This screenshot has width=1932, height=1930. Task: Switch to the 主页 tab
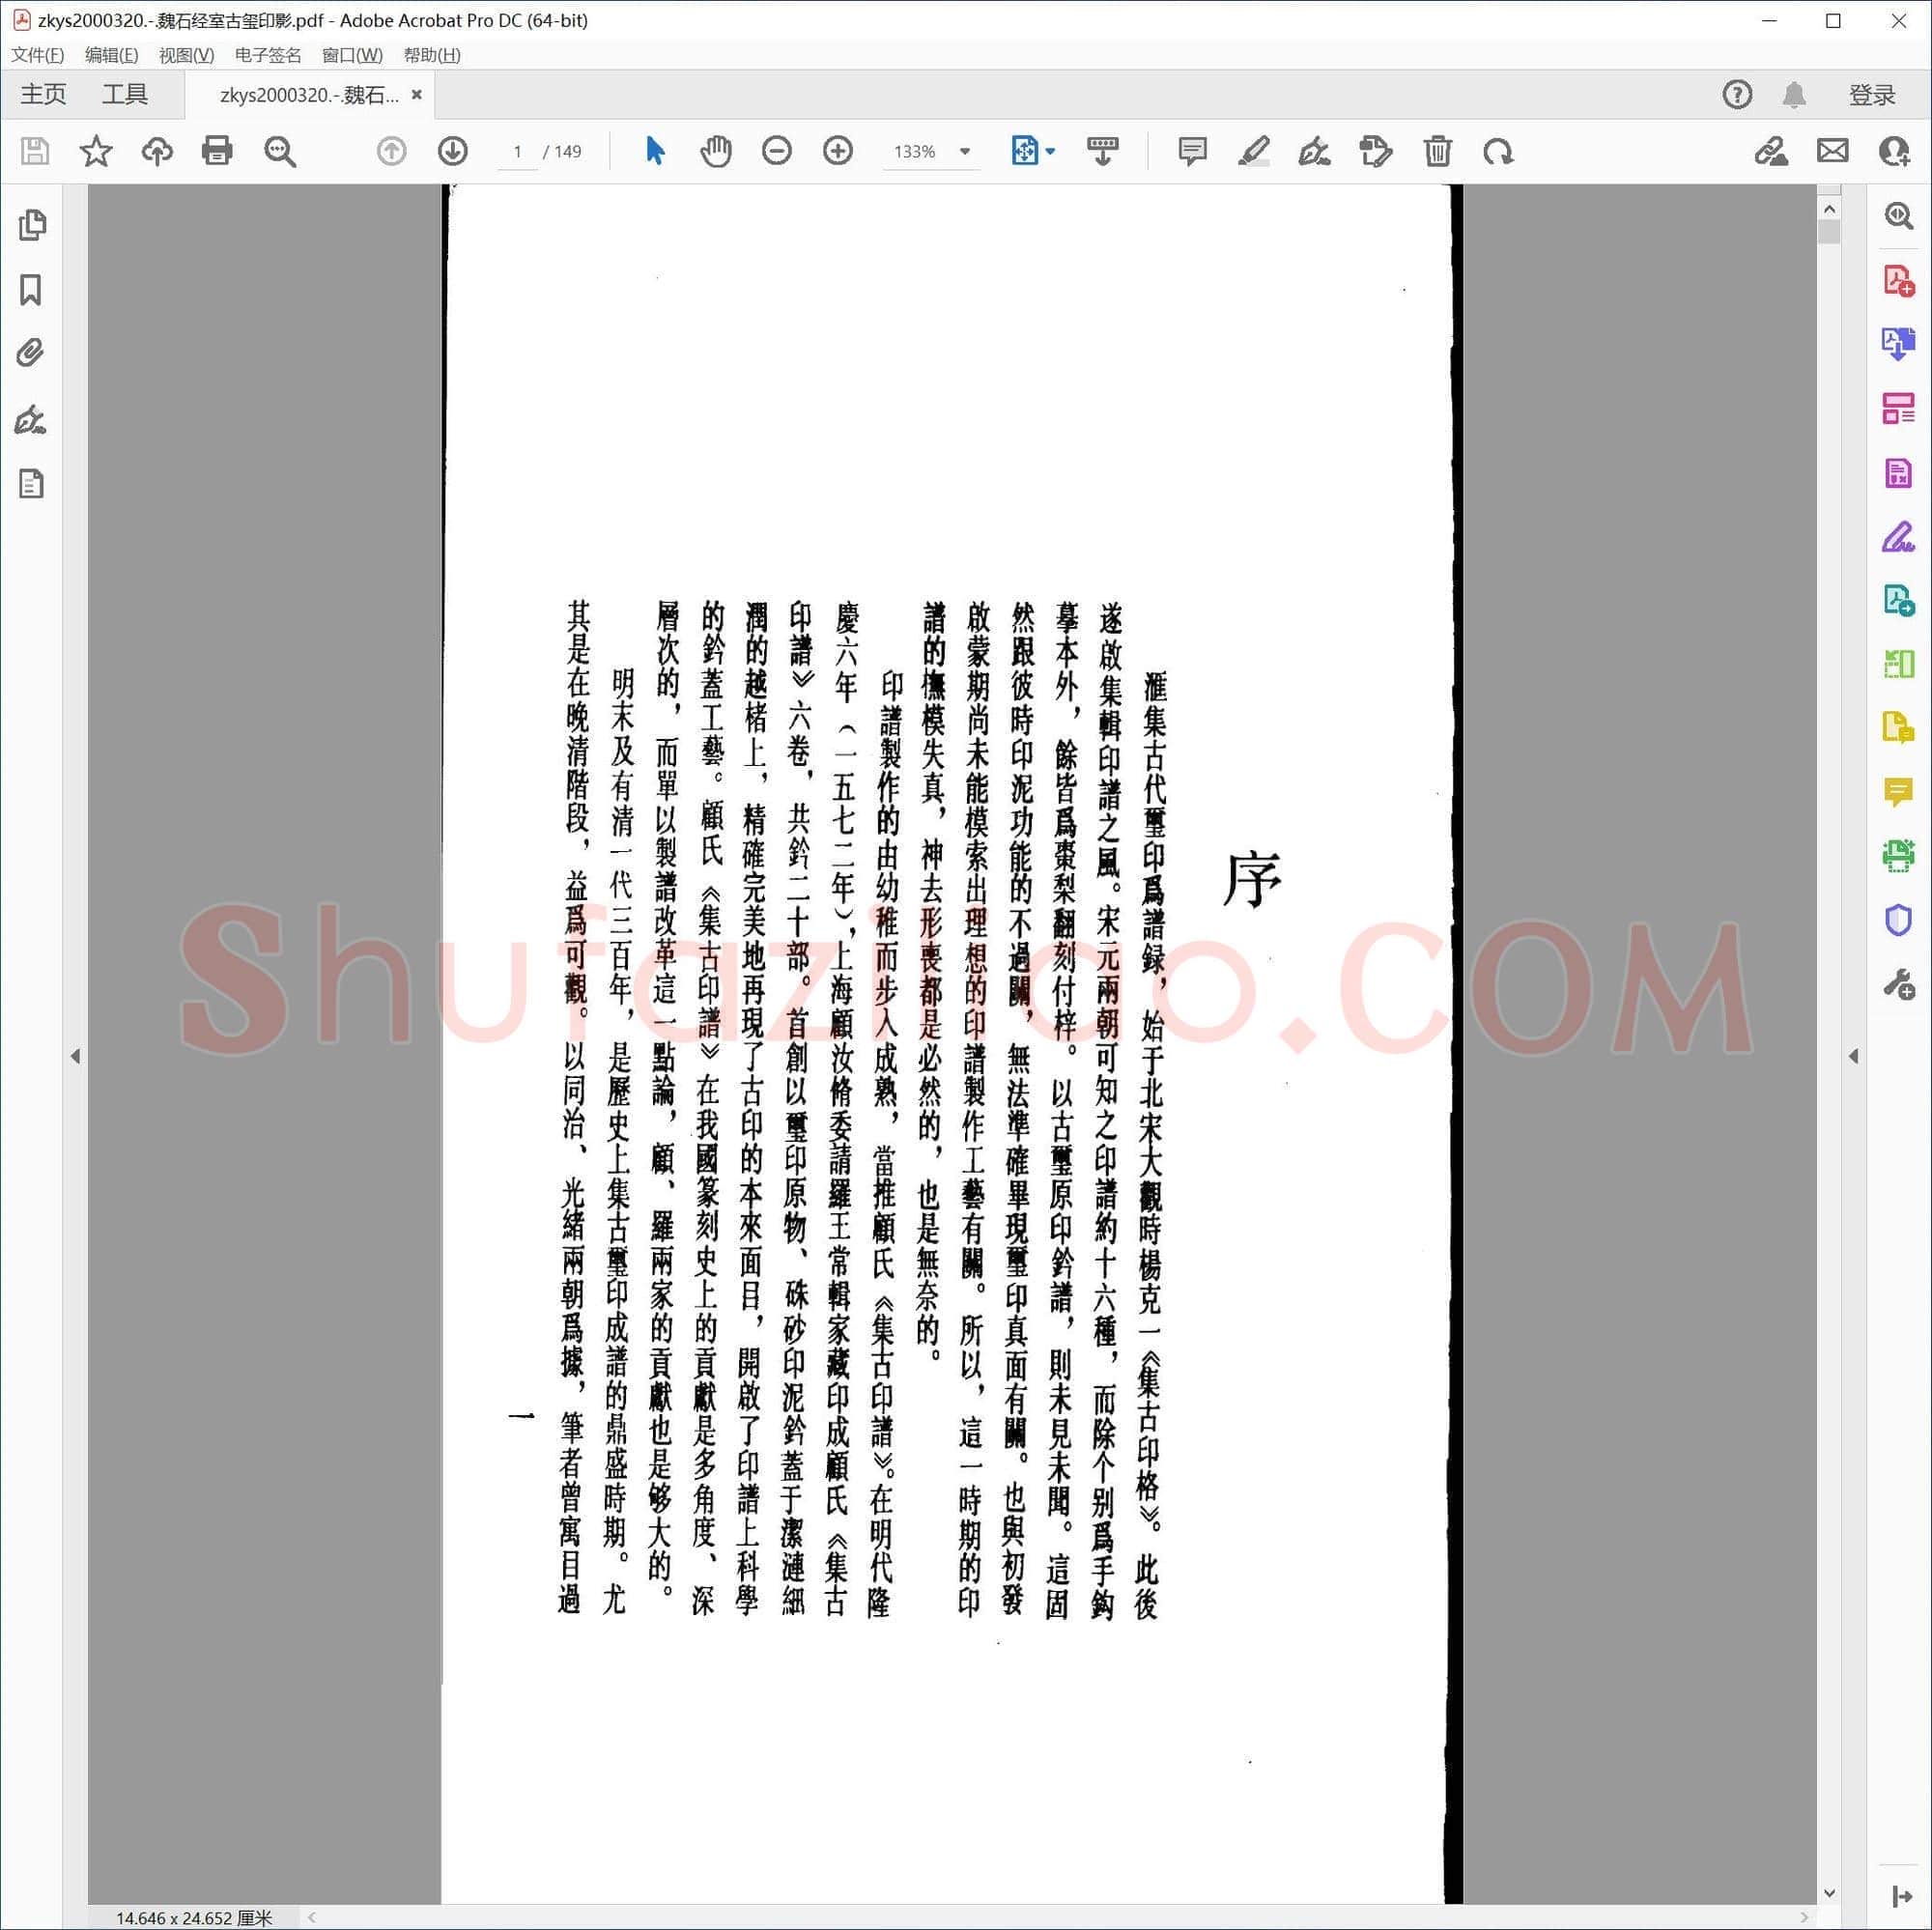point(43,94)
